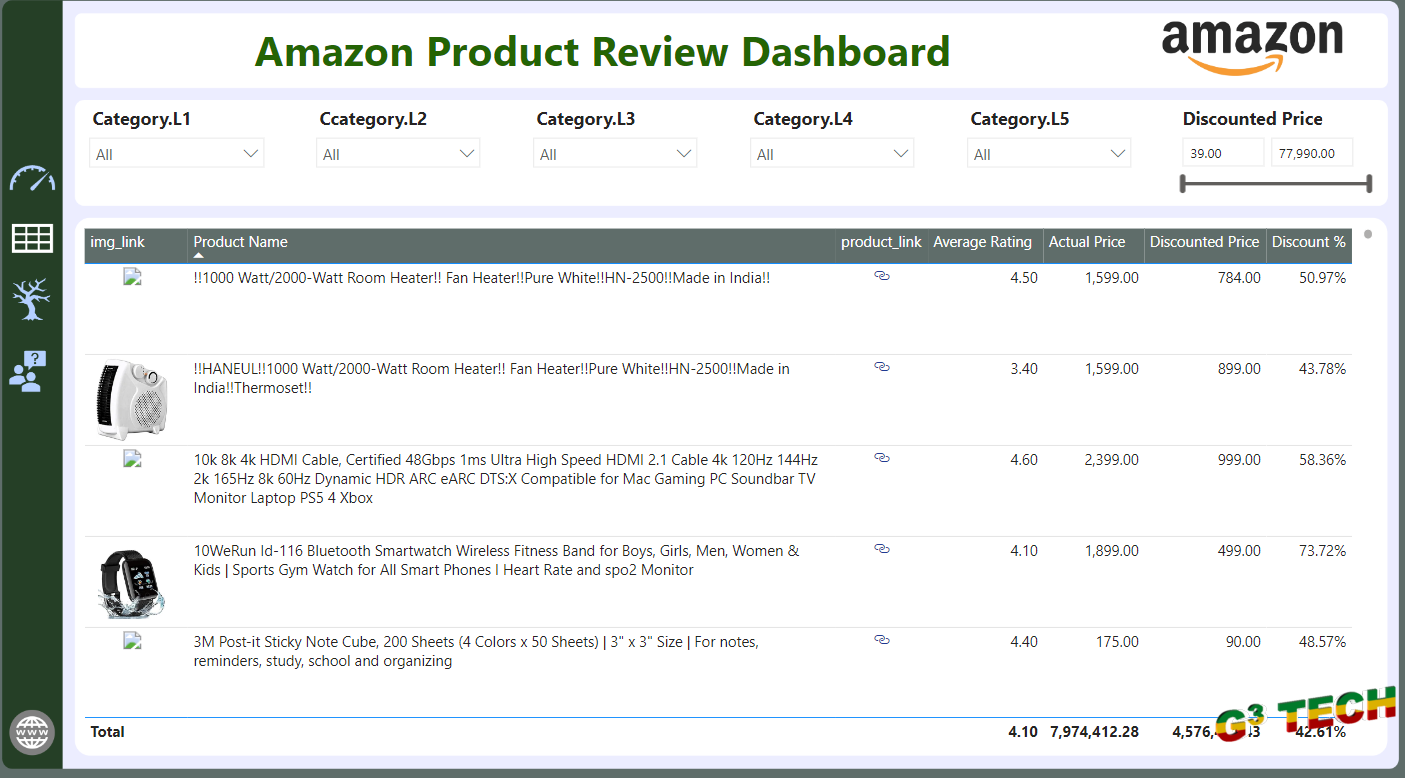The image size is (1405, 778).
Task: Open product link for HANEUL Room Heater row
Action: tap(882, 367)
